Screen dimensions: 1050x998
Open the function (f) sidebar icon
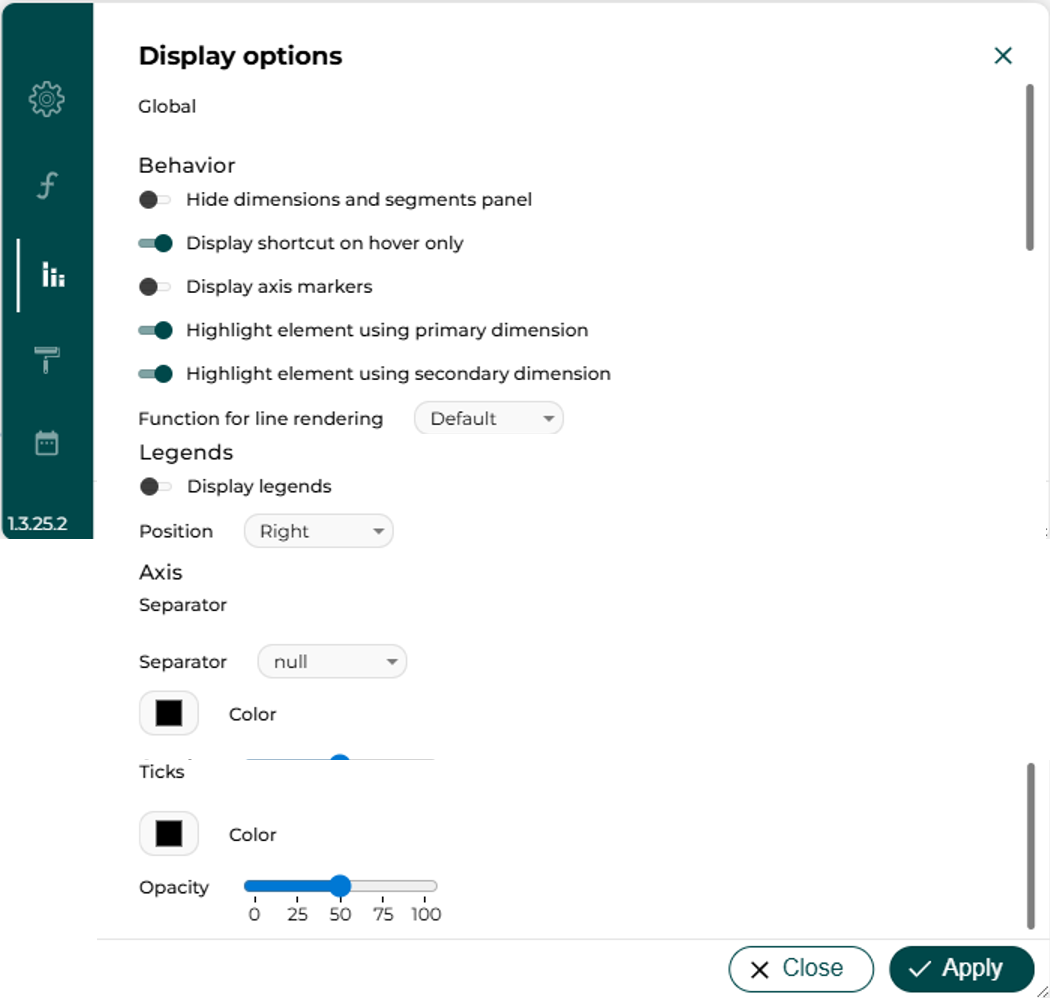pyautogui.click(x=47, y=186)
